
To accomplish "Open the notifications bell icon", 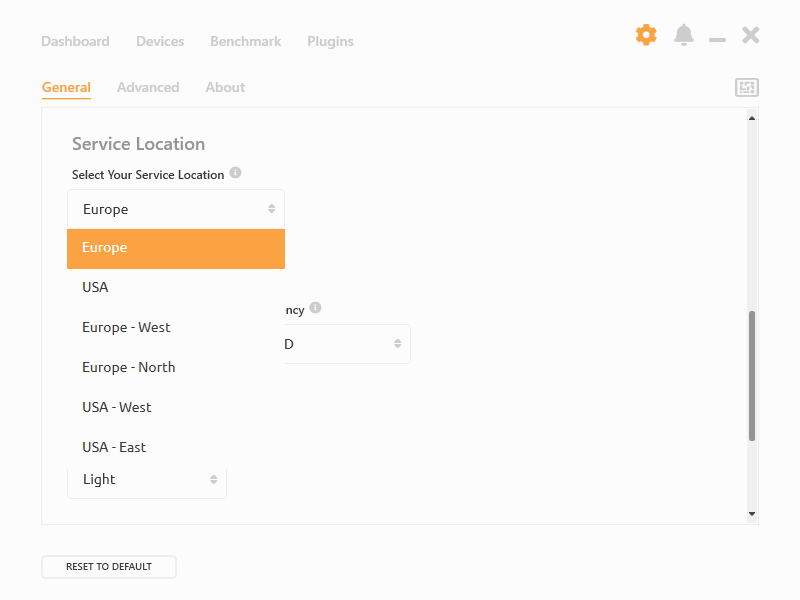I will coord(684,34).
